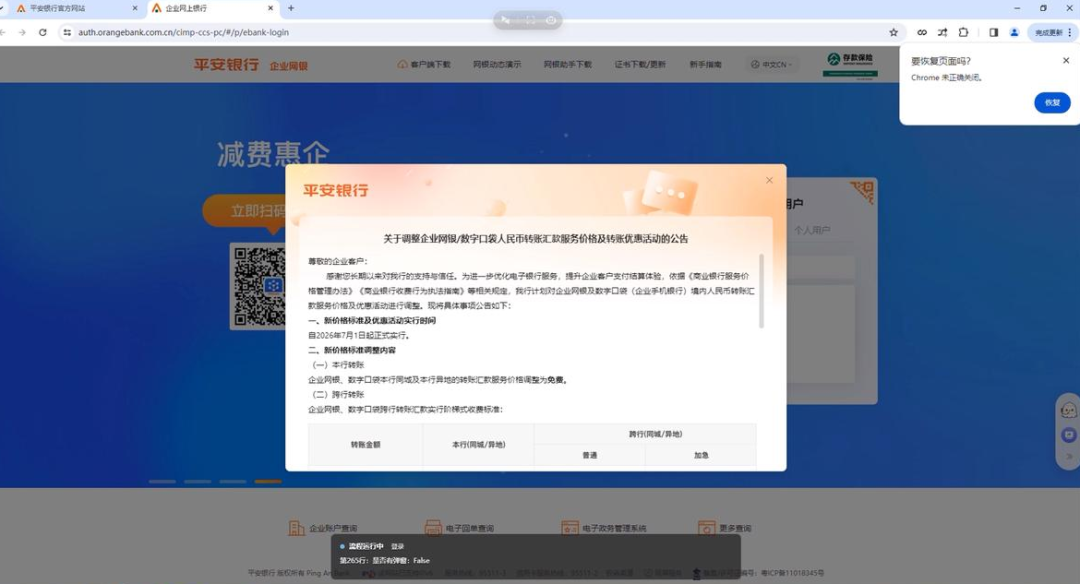Close the 企业网上银行 tab
This screenshot has height=584, width=1080.
270,8
